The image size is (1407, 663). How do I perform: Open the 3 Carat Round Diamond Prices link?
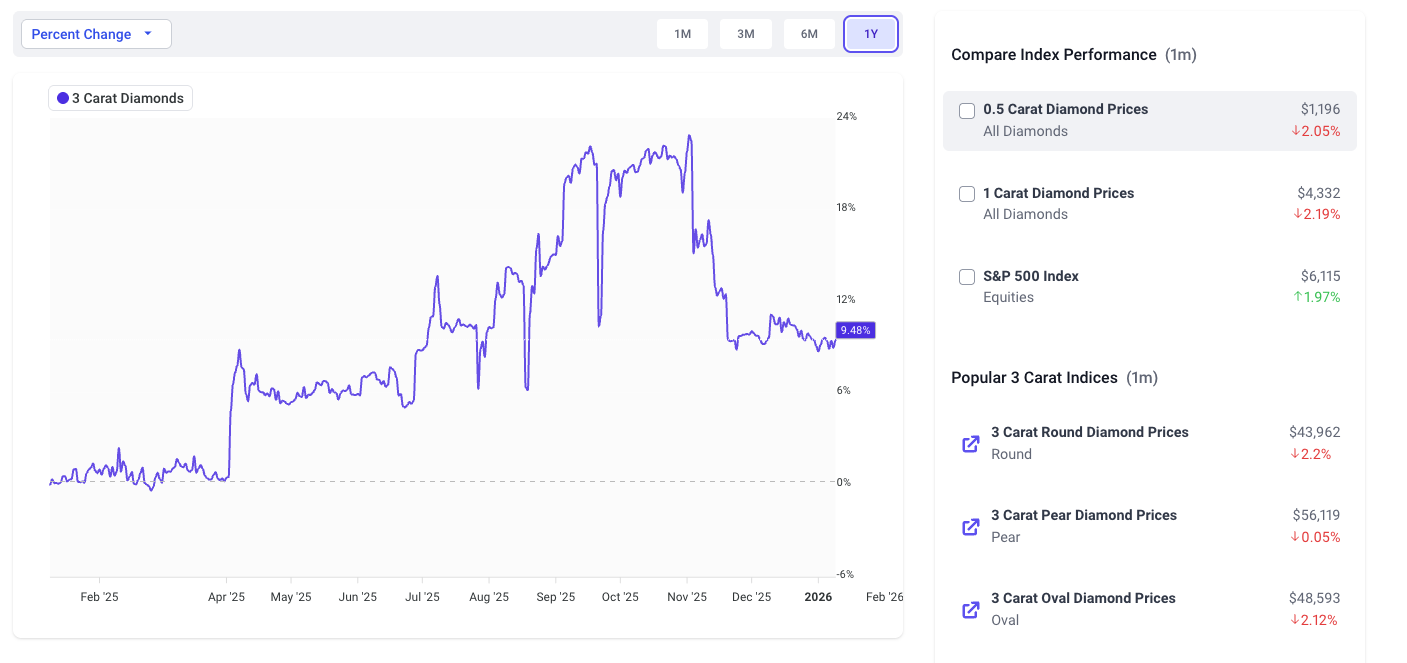coord(1090,432)
